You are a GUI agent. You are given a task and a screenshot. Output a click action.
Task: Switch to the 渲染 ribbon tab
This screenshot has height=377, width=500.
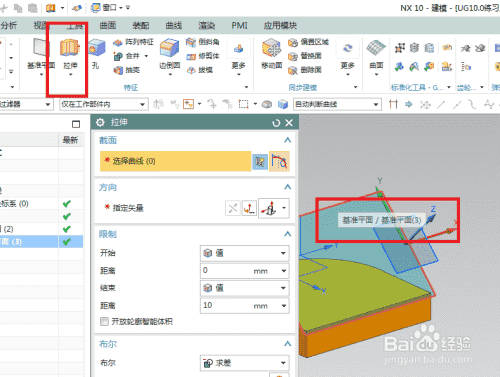point(207,25)
